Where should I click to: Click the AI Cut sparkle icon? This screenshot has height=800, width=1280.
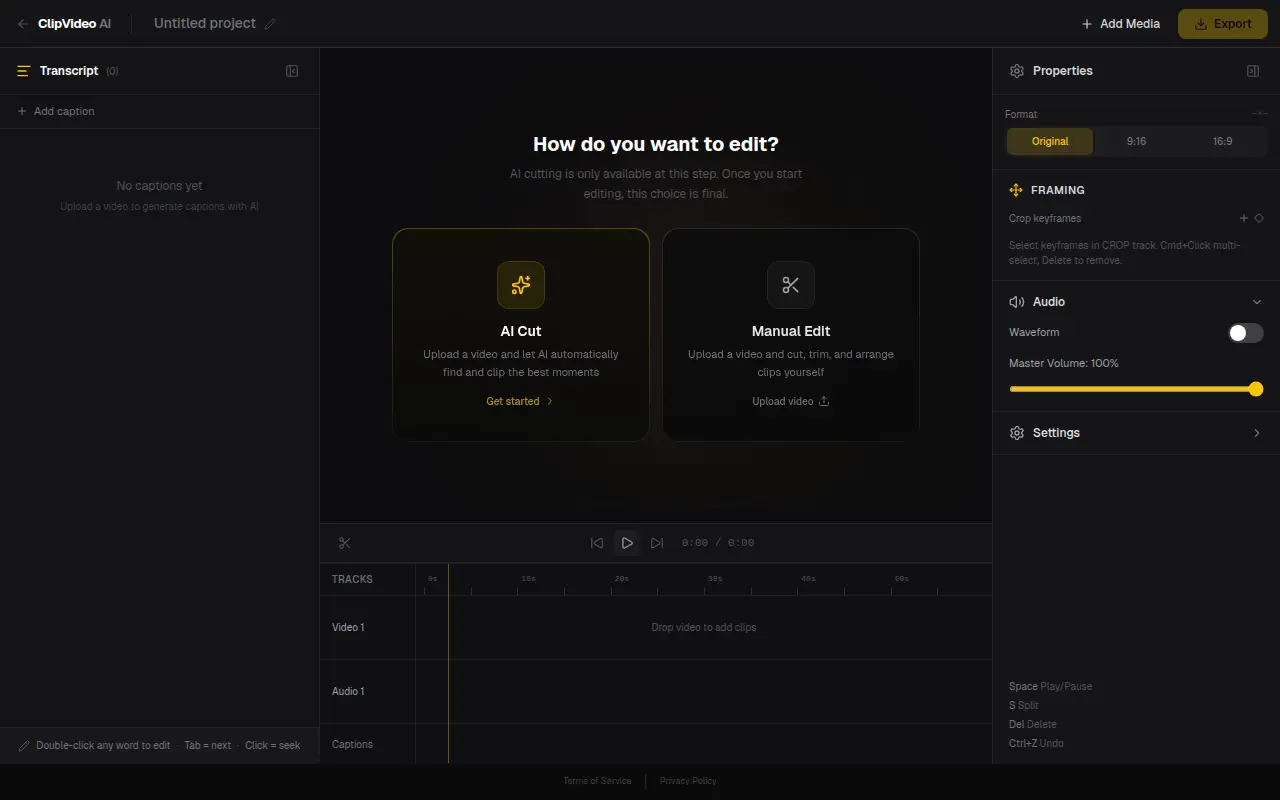coord(521,285)
